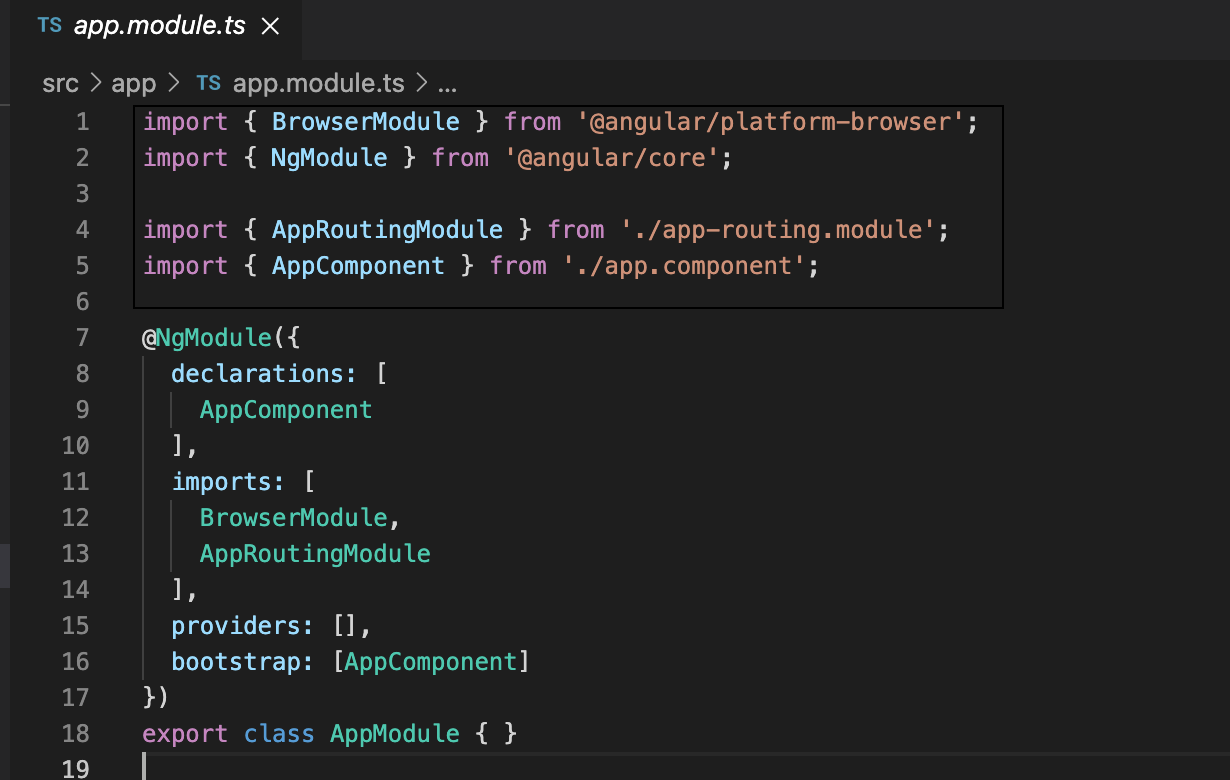Click the imports property on line 11
Screen dimensions: 1230x780
pos(222,482)
